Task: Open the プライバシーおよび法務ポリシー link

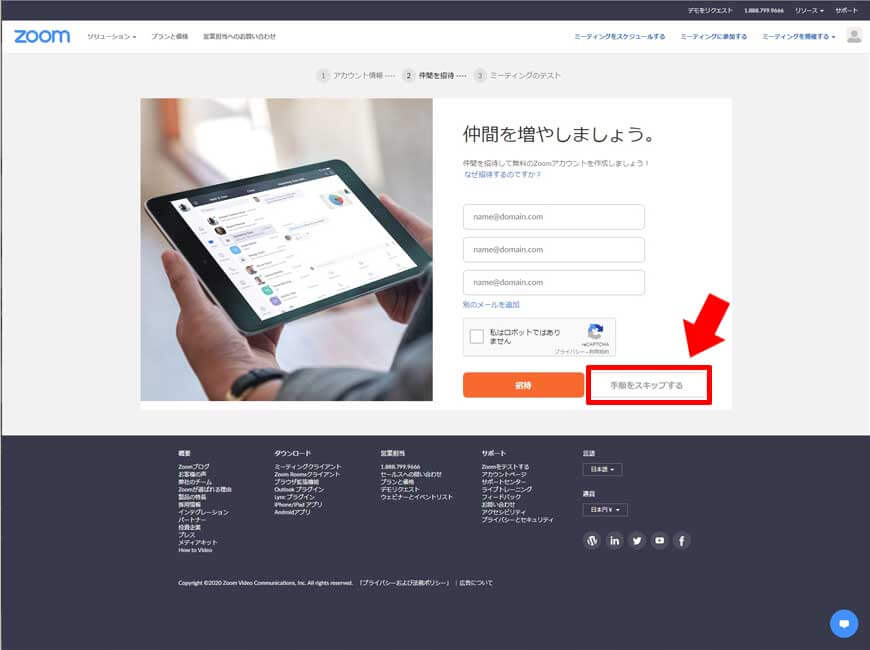Action: click(x=404, y=583)
